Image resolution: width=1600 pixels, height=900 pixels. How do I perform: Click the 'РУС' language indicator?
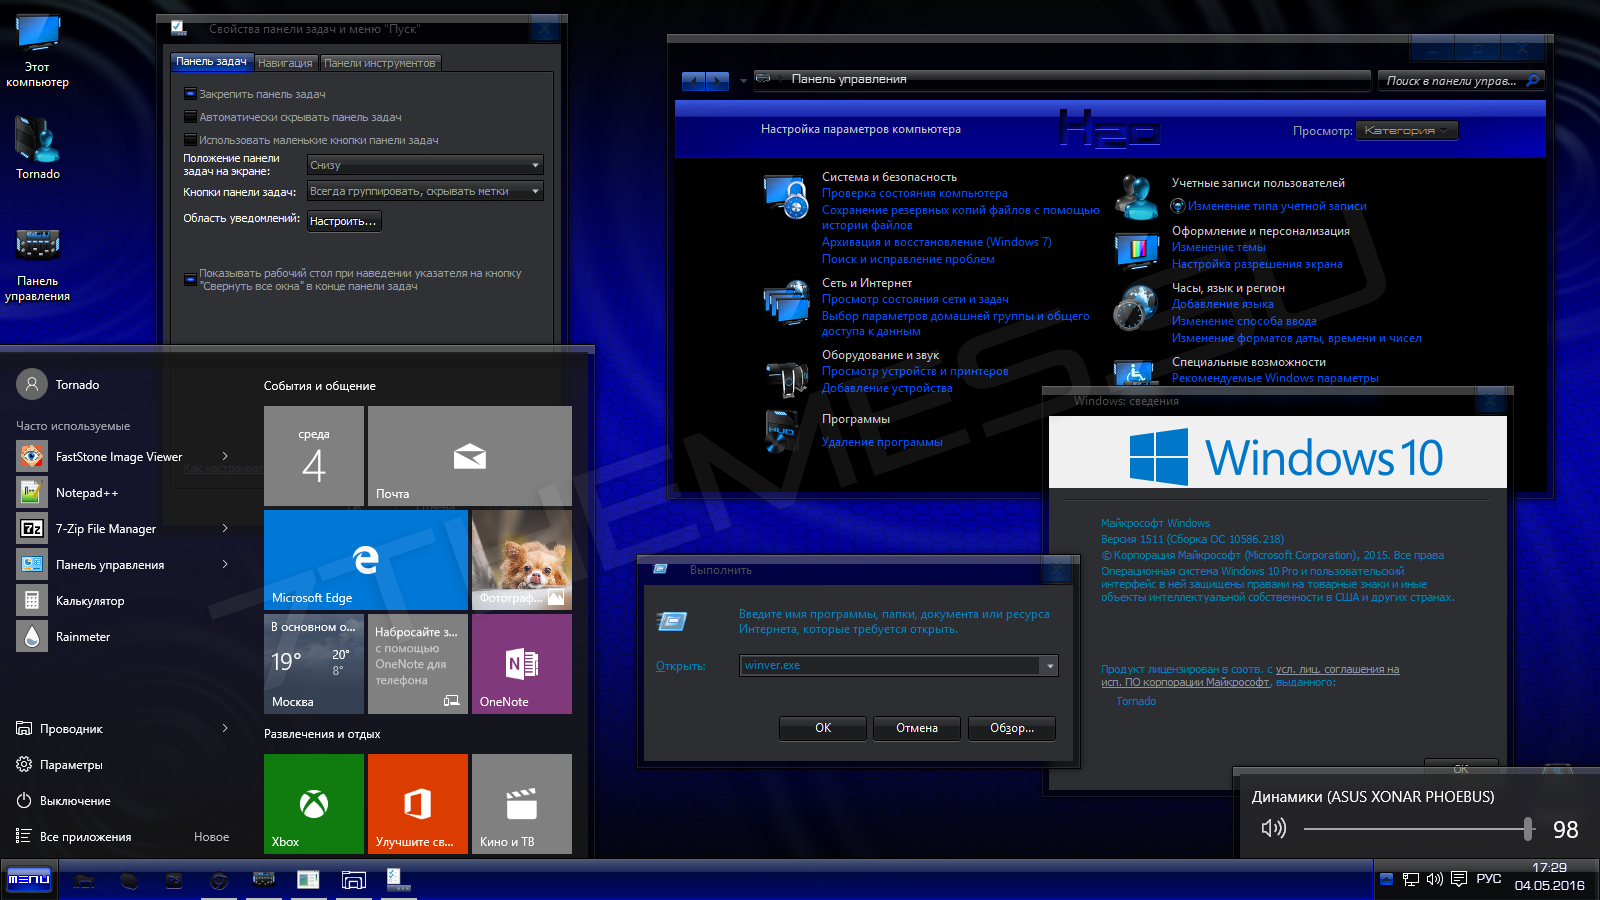click(1489, 879)
